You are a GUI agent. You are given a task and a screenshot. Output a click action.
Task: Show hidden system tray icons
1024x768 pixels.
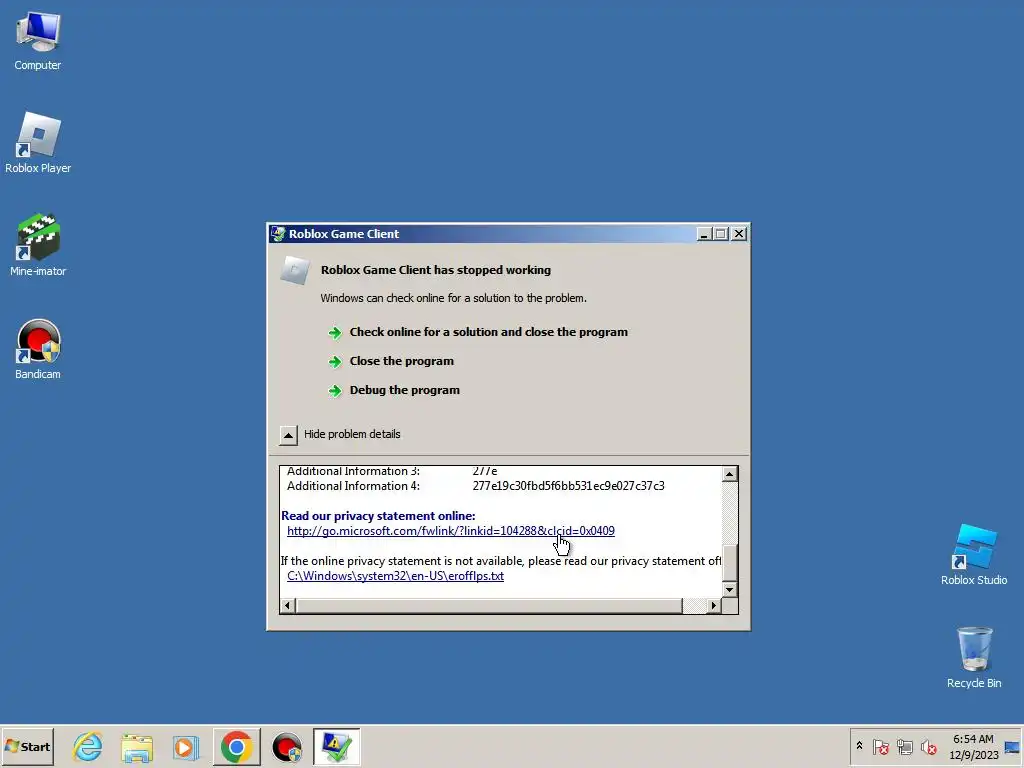pos(859,746)
